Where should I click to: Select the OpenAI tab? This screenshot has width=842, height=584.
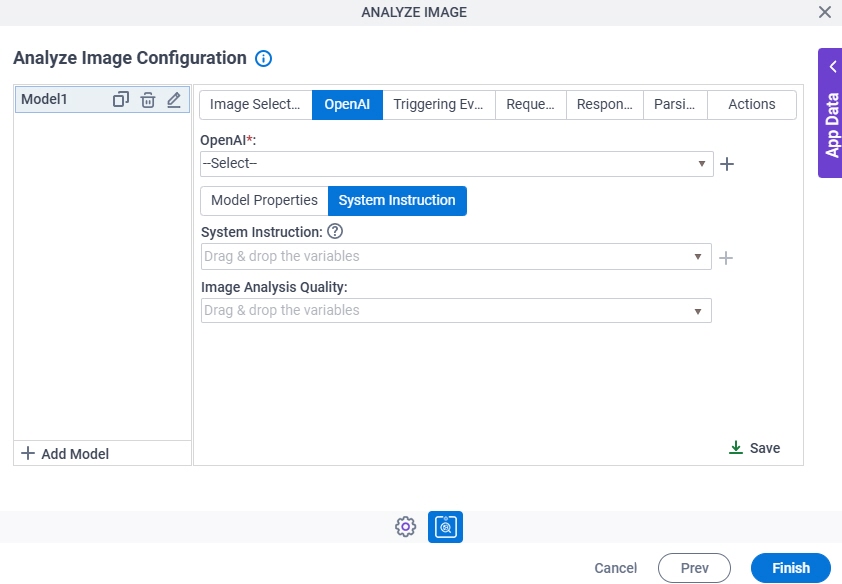347,105
